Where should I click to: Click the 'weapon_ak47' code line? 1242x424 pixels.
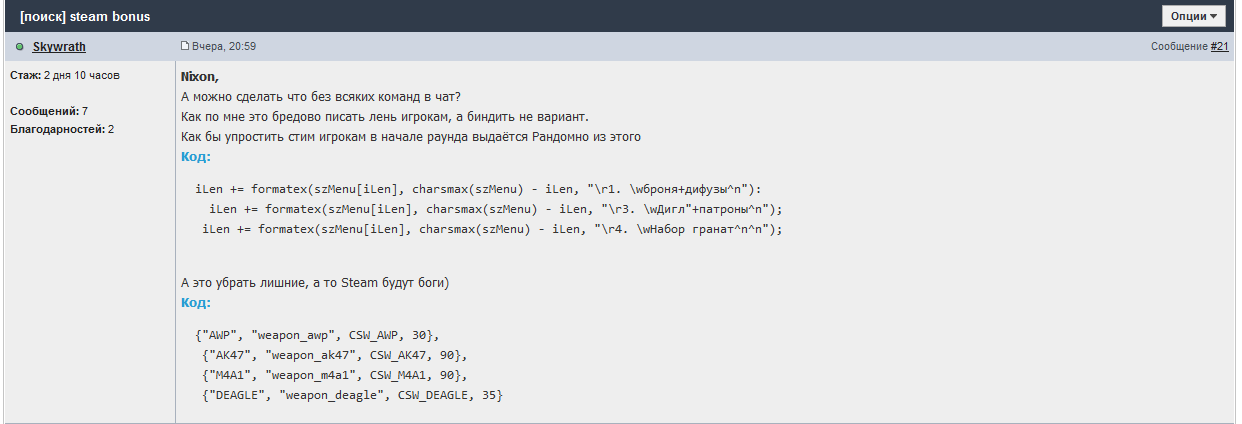click(x=334, y=355)
